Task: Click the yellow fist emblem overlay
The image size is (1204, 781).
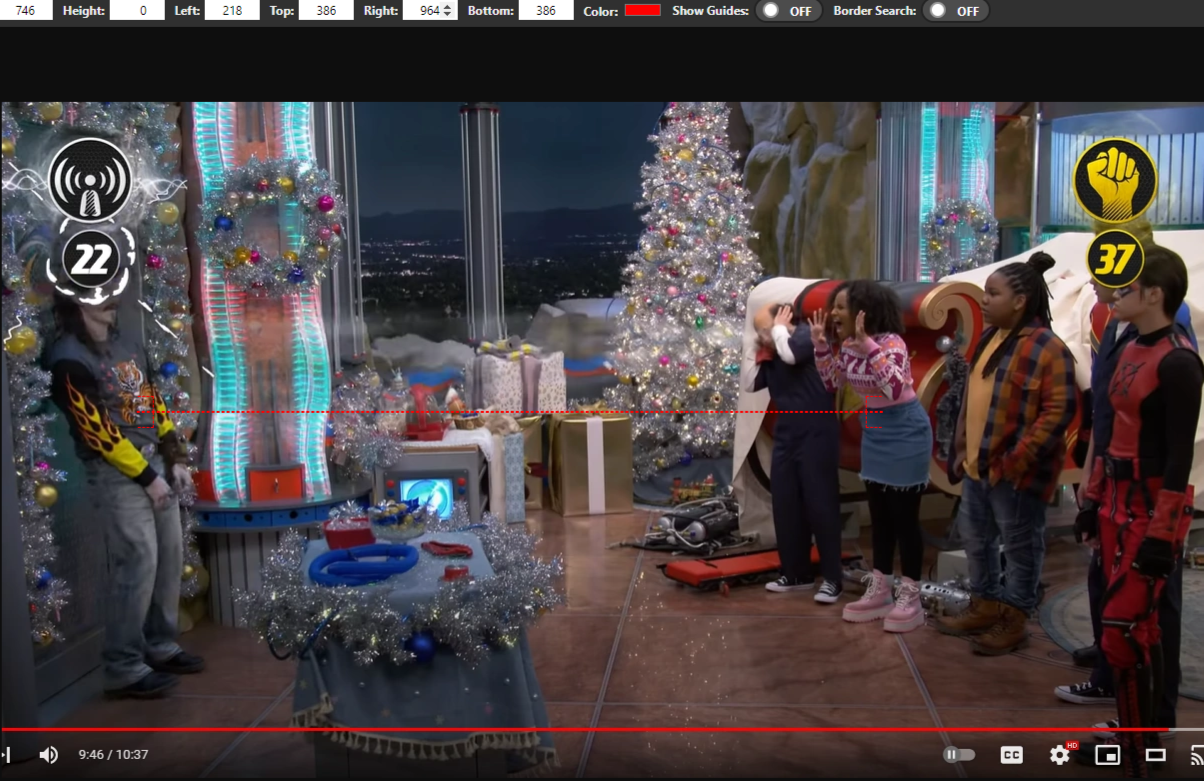Action: click(1115, 180)
